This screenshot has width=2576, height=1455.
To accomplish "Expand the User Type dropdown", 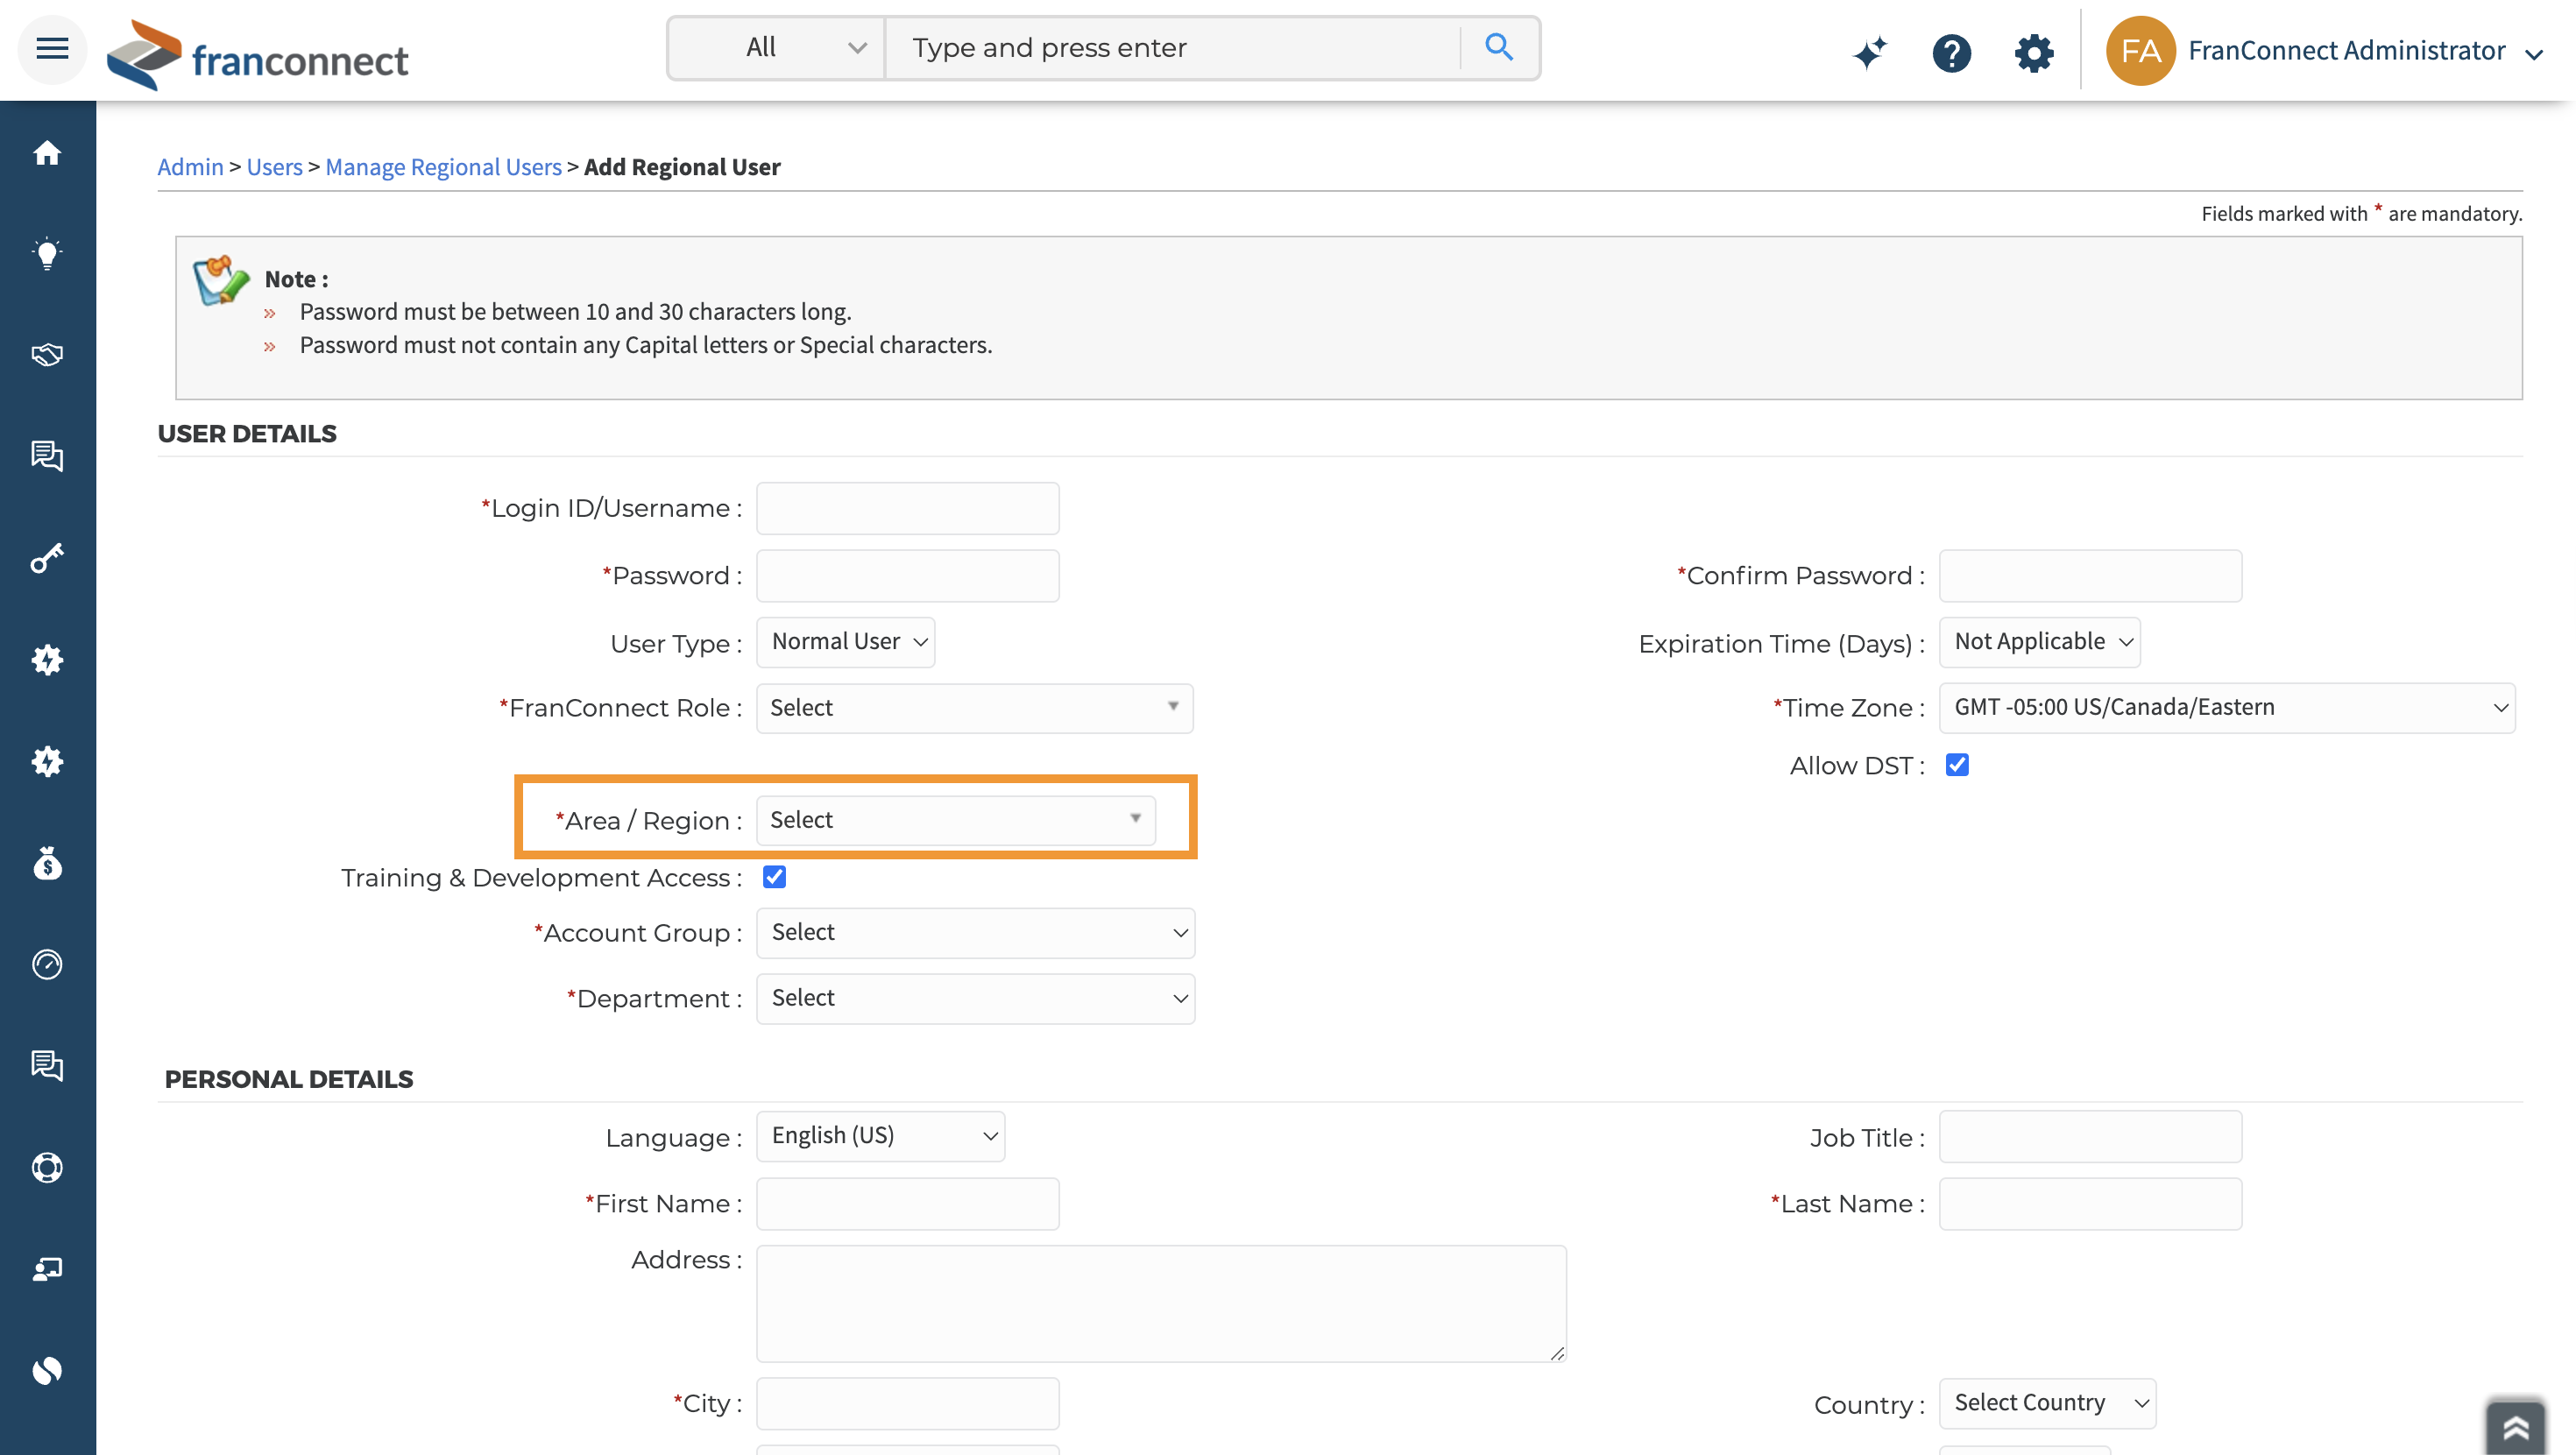I will point(845,642).
